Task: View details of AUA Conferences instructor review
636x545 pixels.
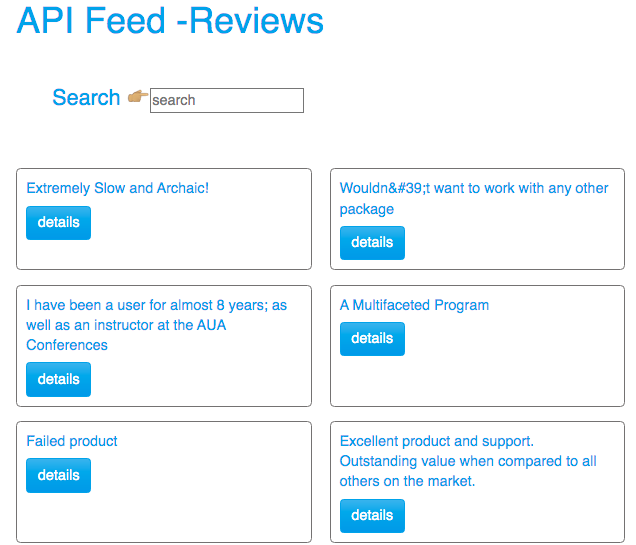Action: [58, 380]
